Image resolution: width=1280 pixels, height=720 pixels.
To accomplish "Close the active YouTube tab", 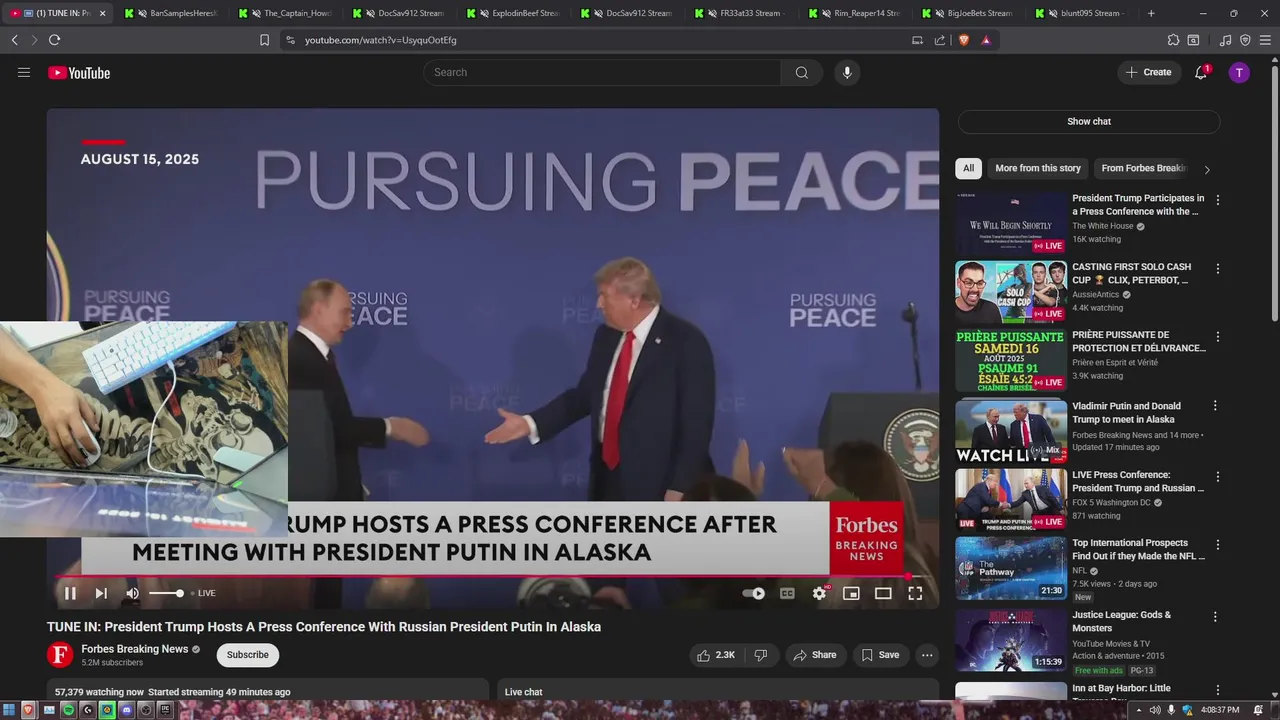I will coord(102,13).
